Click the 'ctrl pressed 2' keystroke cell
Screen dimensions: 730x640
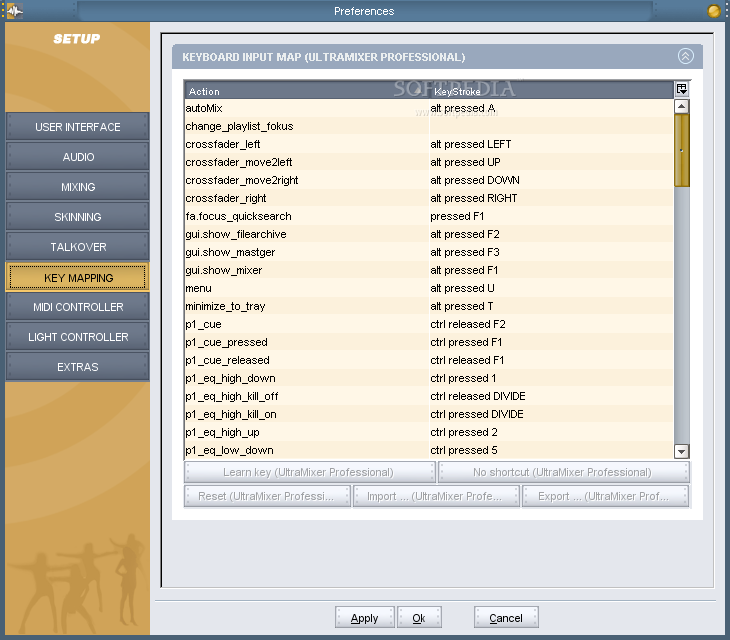pos(551,432)
